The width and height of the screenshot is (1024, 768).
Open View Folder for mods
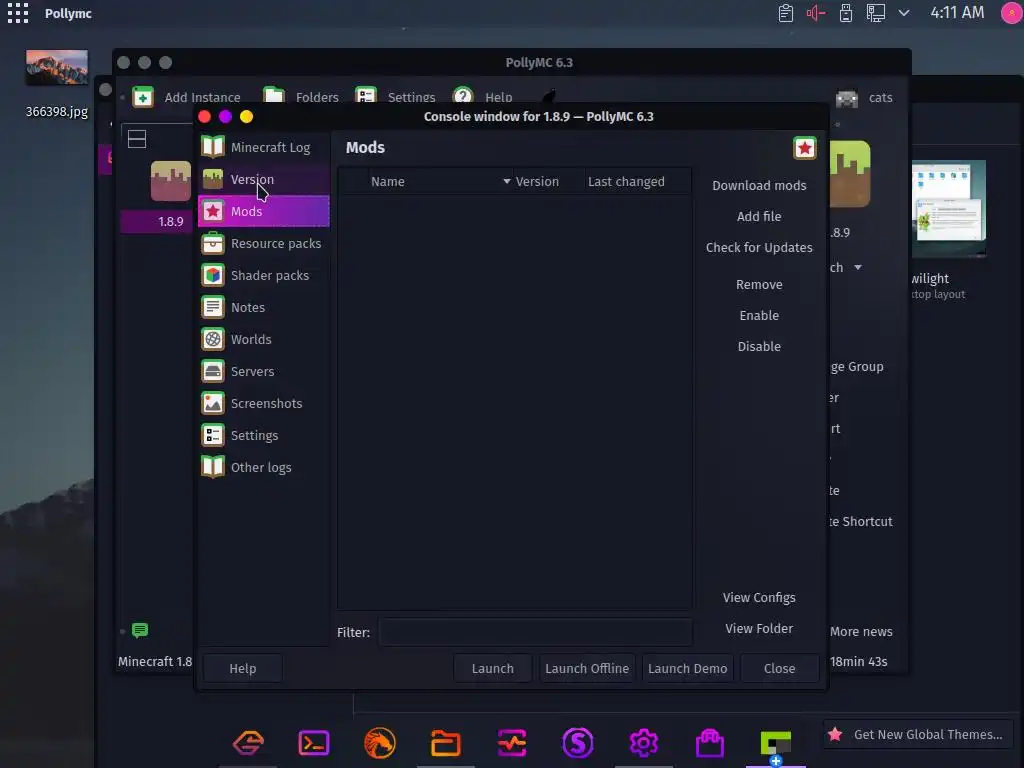coord(759,628)
